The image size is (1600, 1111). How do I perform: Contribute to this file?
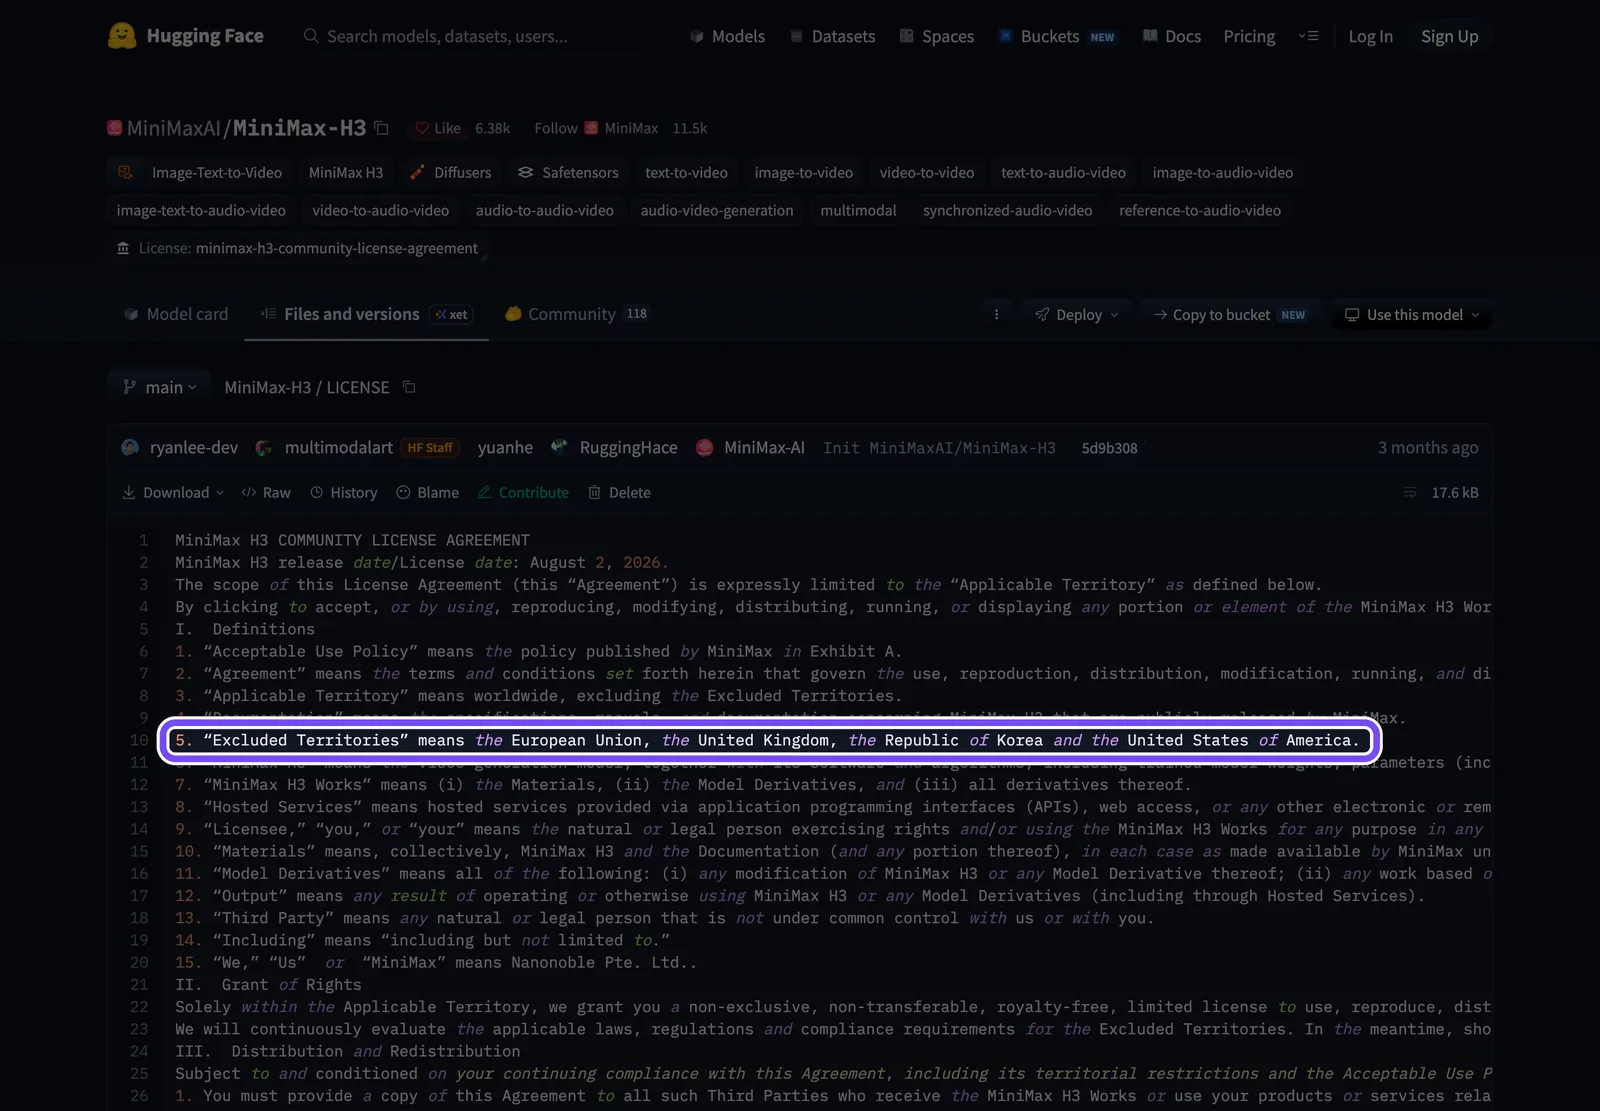523,492
